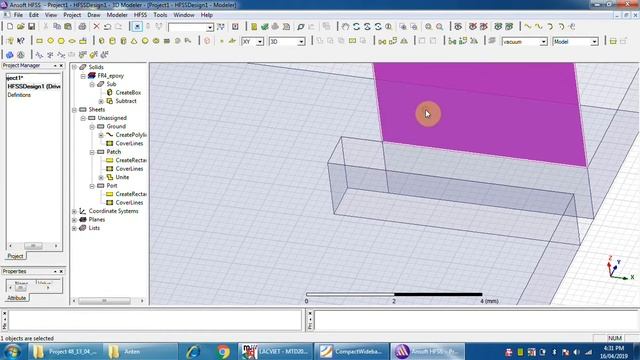Screen dimensions: 640x360
Task: Open Internet Explorer from taskbar
Action: coord(193,351)
